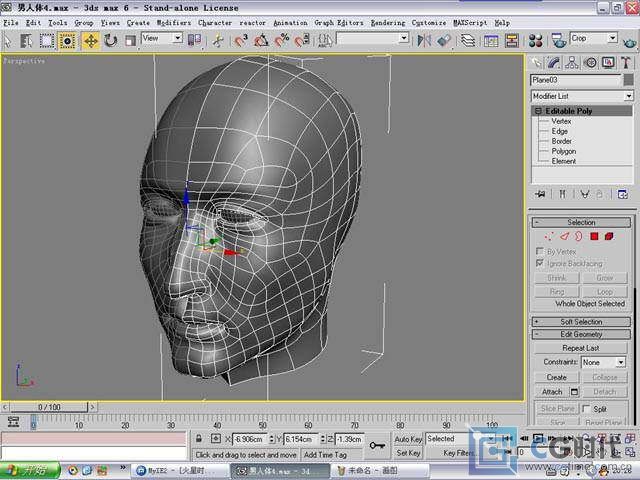This screenshot has height=480, width=640.
Task: Open the Modifier List dropdown
Action: pyautogui.click(x=582, y=96)
